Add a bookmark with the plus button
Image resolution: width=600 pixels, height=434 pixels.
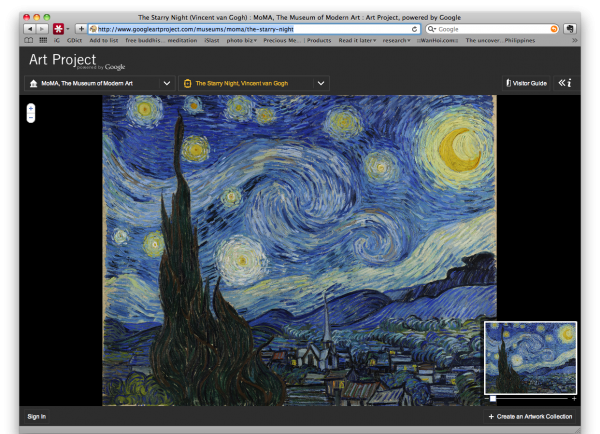click(x=81, y=29)
